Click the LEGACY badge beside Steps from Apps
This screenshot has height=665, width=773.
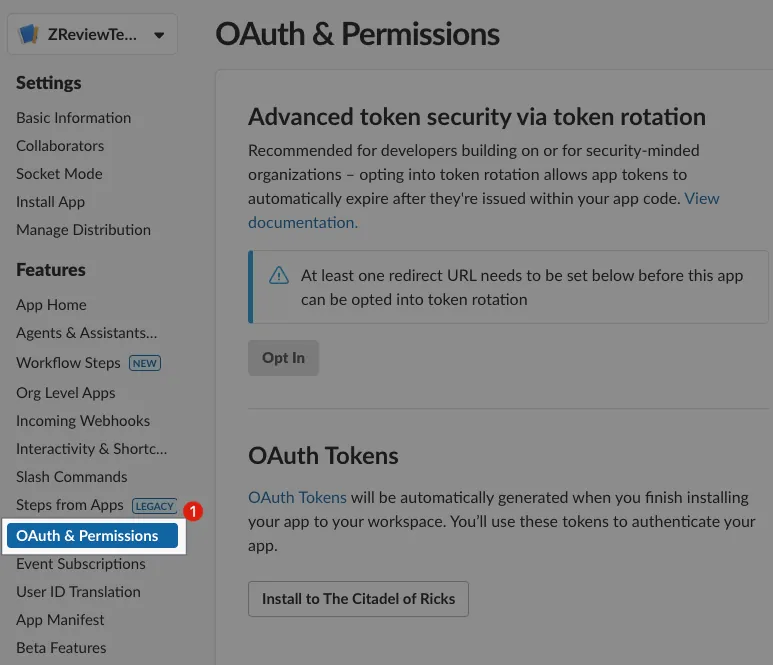(x=155, y=506)
